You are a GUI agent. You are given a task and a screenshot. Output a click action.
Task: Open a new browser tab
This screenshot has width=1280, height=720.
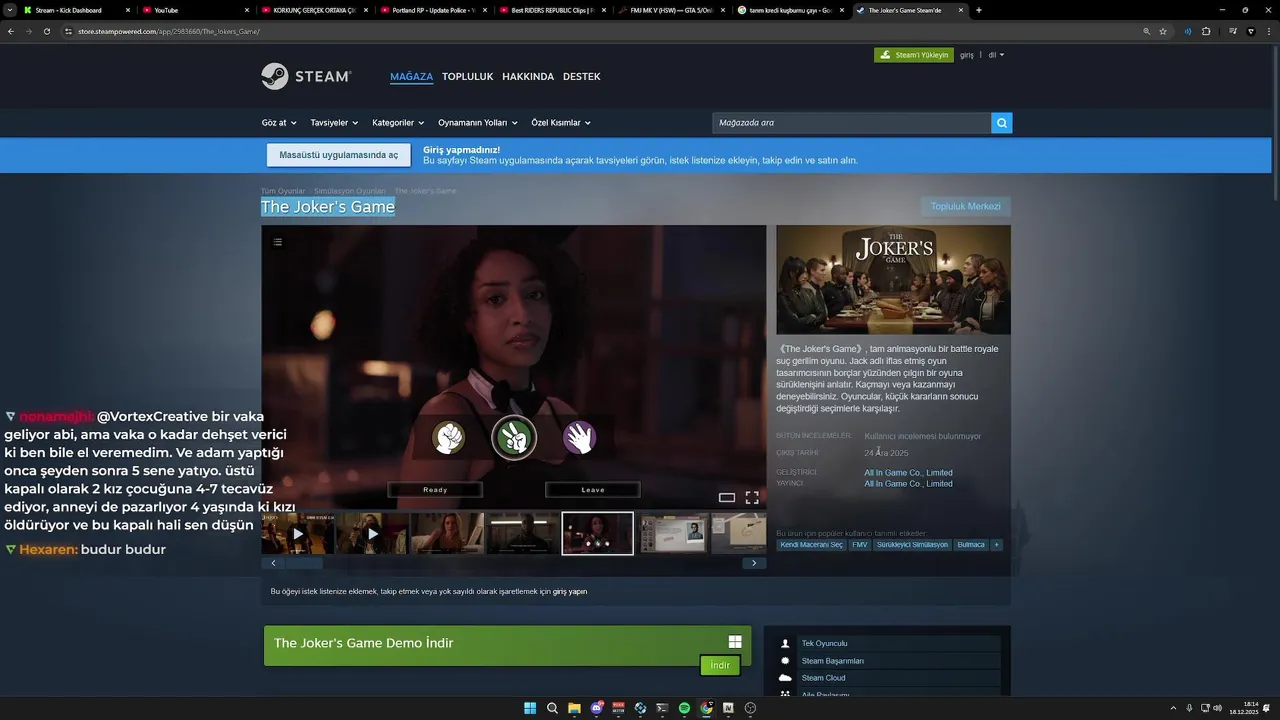click(978, 10)
